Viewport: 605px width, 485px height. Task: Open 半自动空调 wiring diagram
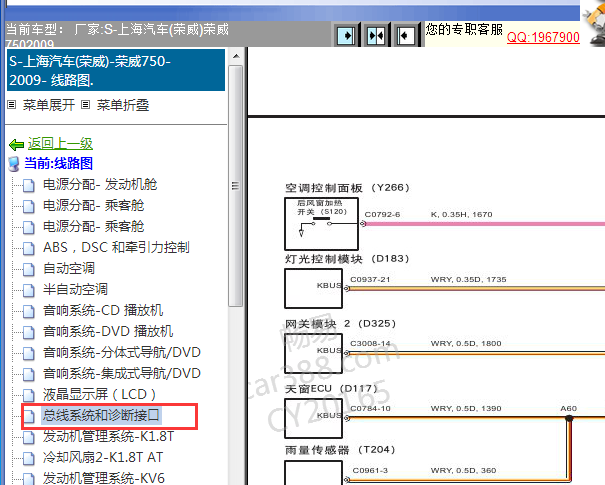pos(75,289)
